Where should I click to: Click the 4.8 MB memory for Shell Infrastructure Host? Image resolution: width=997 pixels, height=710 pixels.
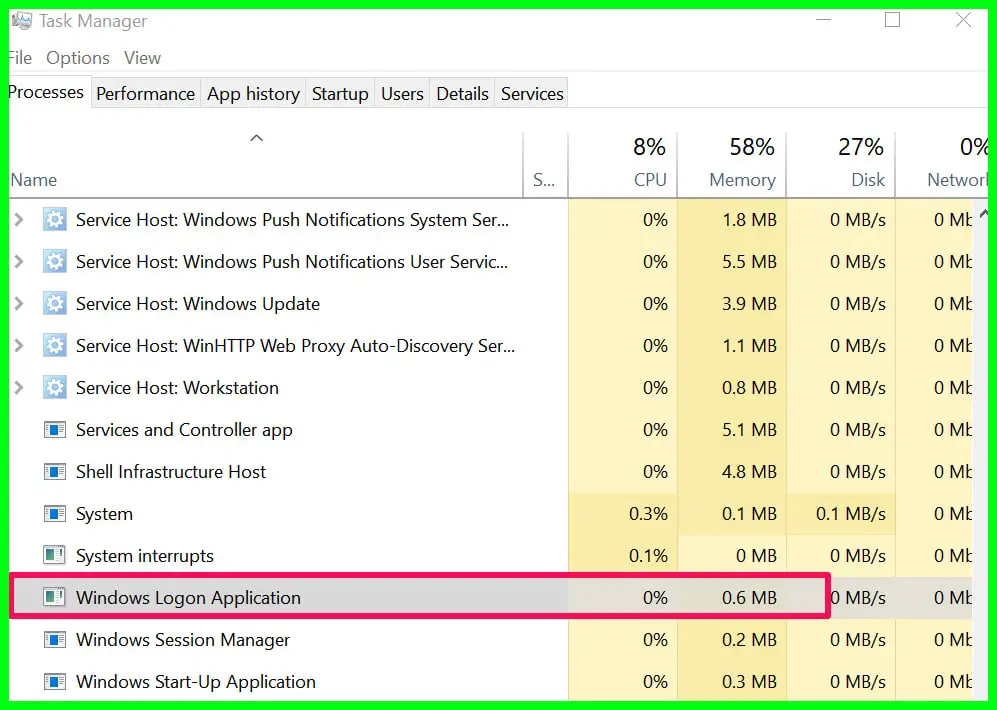tap(749, 472)
